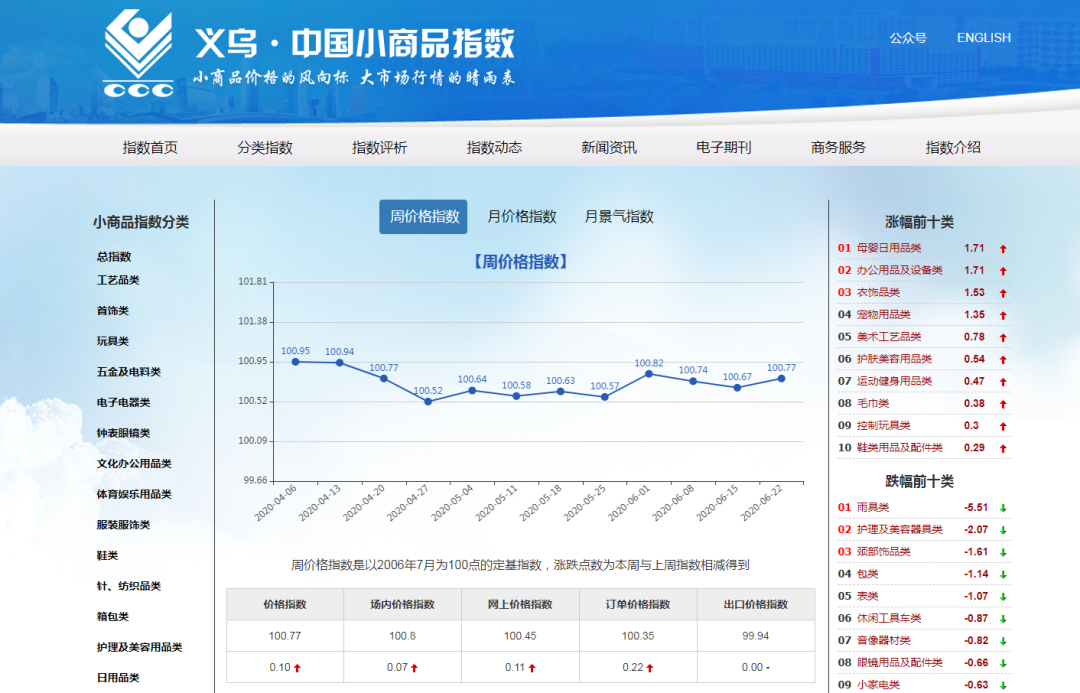1080x693 pixels.
Task: Click chart data point labeled 100.67
Action: pyautogui.click(x=737, y=388)
